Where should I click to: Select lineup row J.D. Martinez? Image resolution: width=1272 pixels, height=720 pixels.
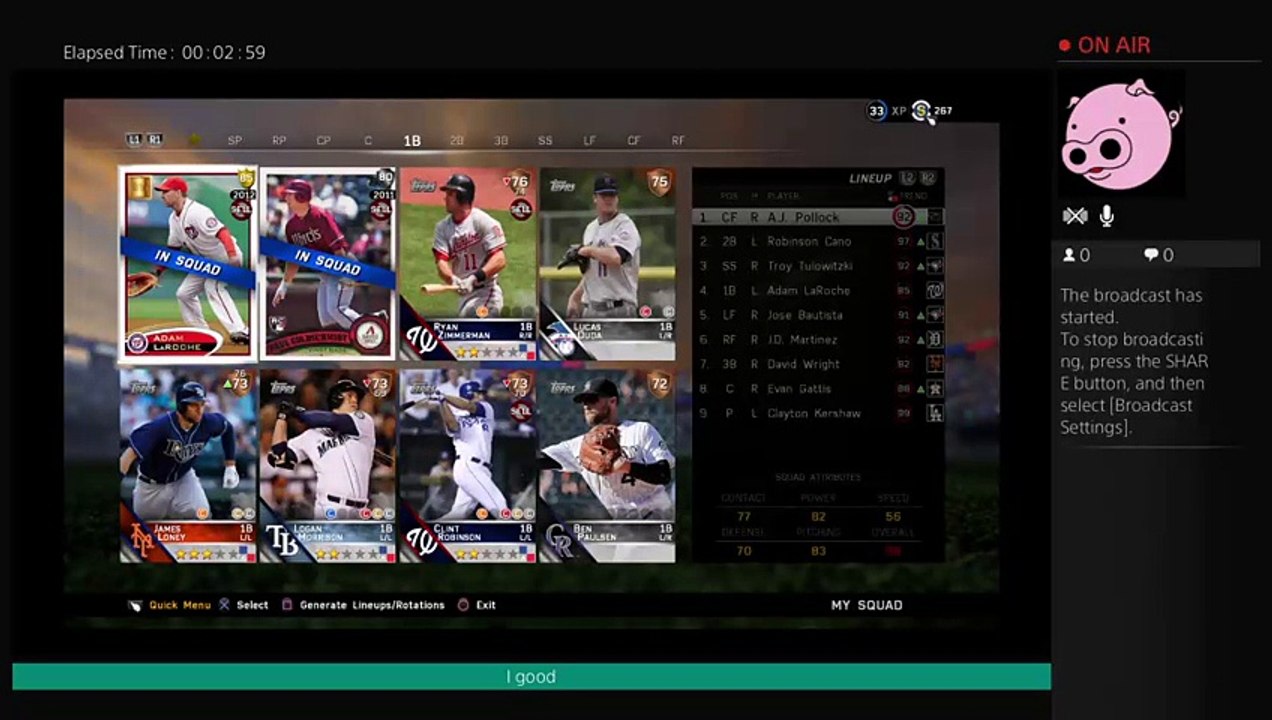coord(818,340)
